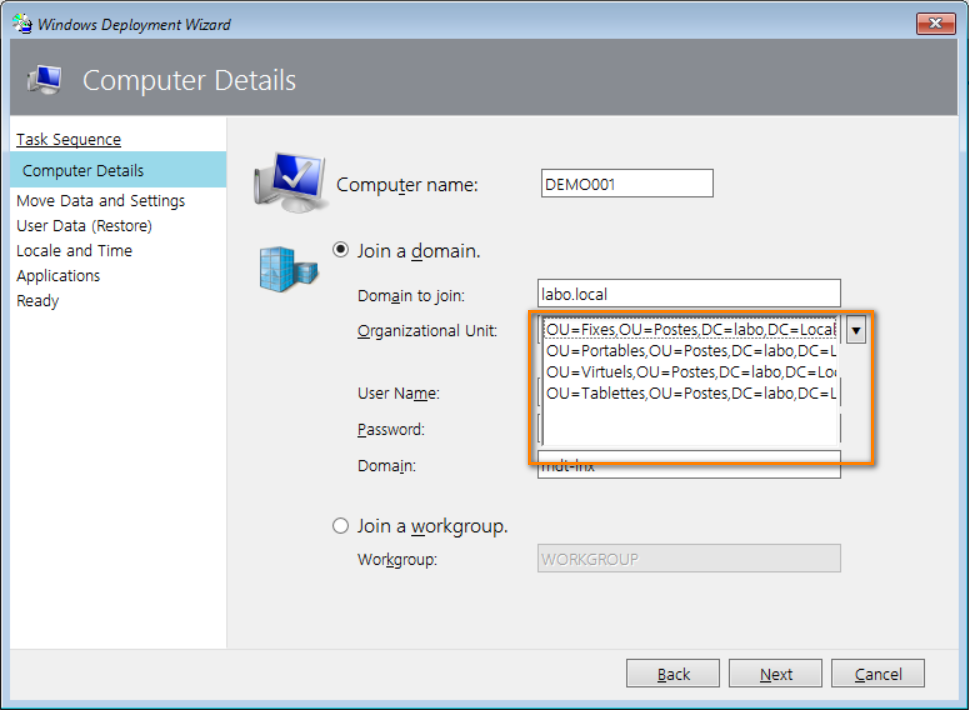Go to User Data (Restore) step
The image size is (969, 710).
tap(84, 226)
